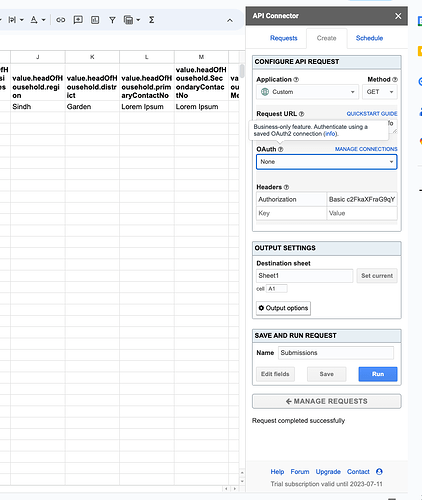Click the Destination sheet Sheet1 field
422x500 pixels.
pyautogui.click(x=305, y=276)
